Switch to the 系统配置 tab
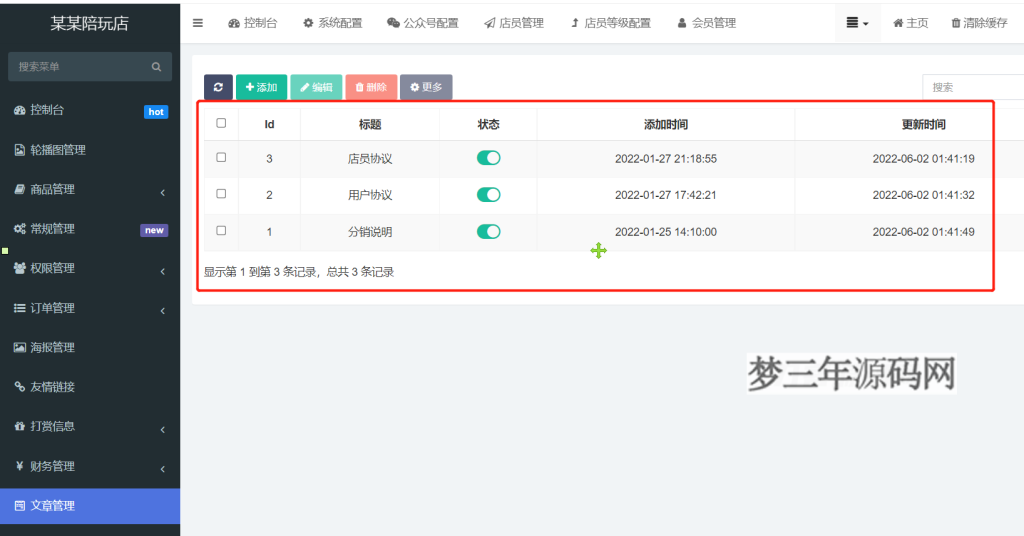Screen dimensions: 1024x536 (x=332, y=23)
